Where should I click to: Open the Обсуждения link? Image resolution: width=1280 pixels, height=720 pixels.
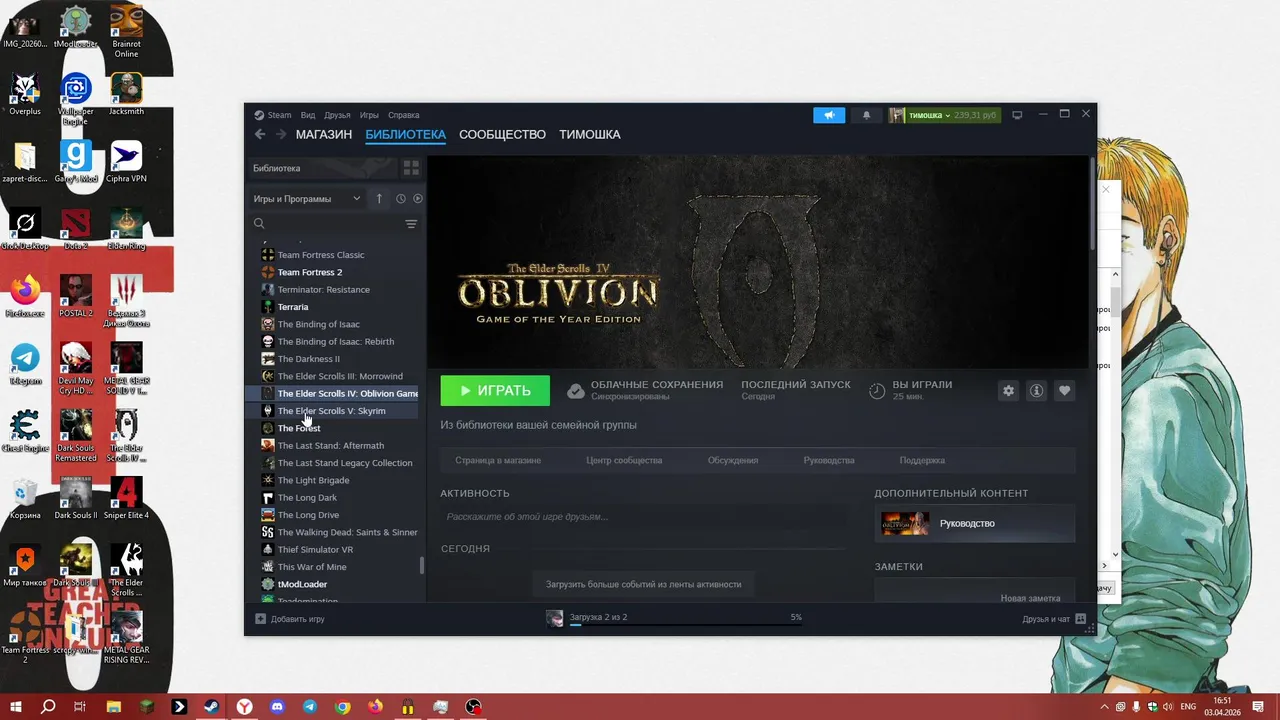click(733, 460)
